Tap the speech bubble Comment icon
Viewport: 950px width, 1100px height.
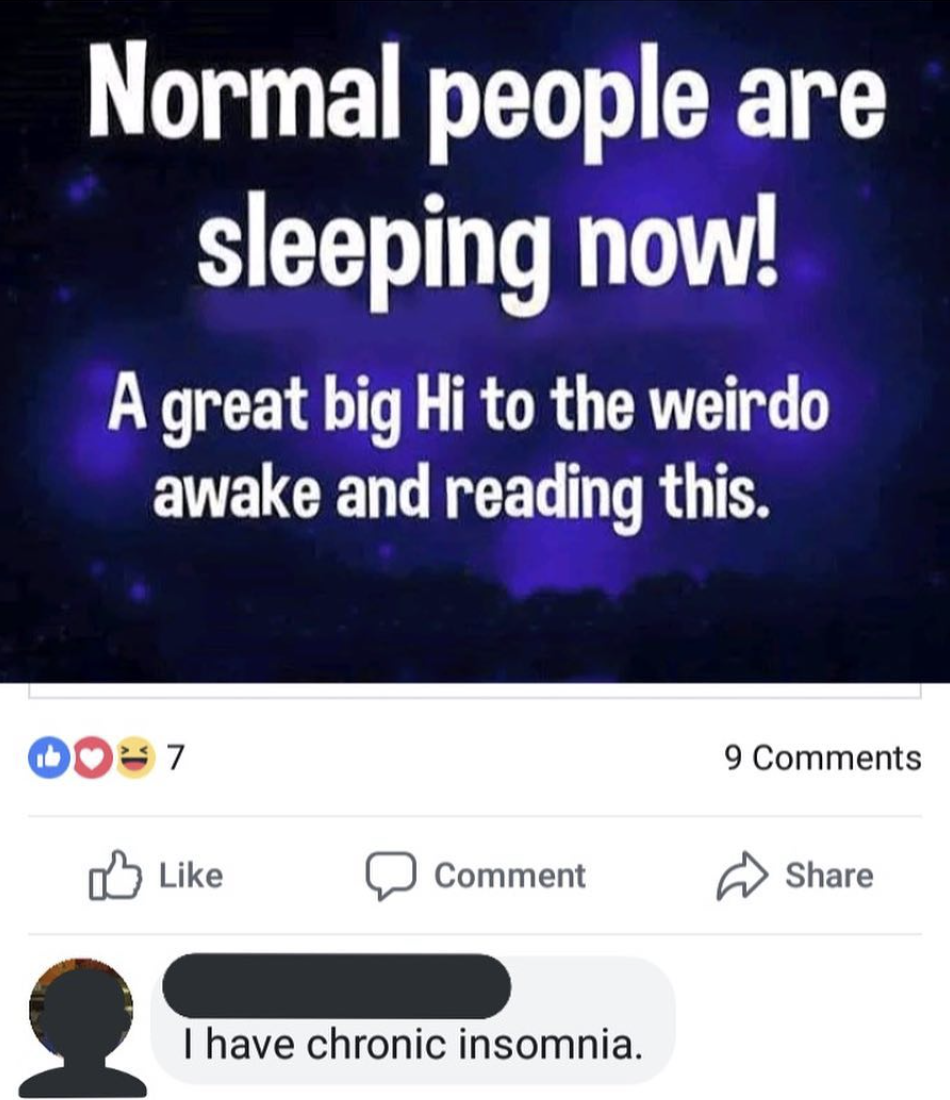click(391, 876)
